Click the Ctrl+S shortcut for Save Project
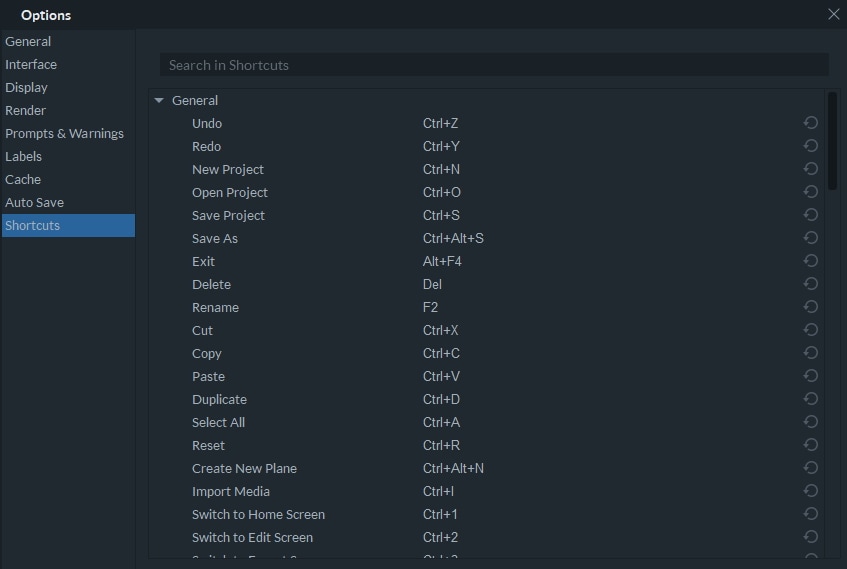The image size is (847, 569). coord(441,215)
